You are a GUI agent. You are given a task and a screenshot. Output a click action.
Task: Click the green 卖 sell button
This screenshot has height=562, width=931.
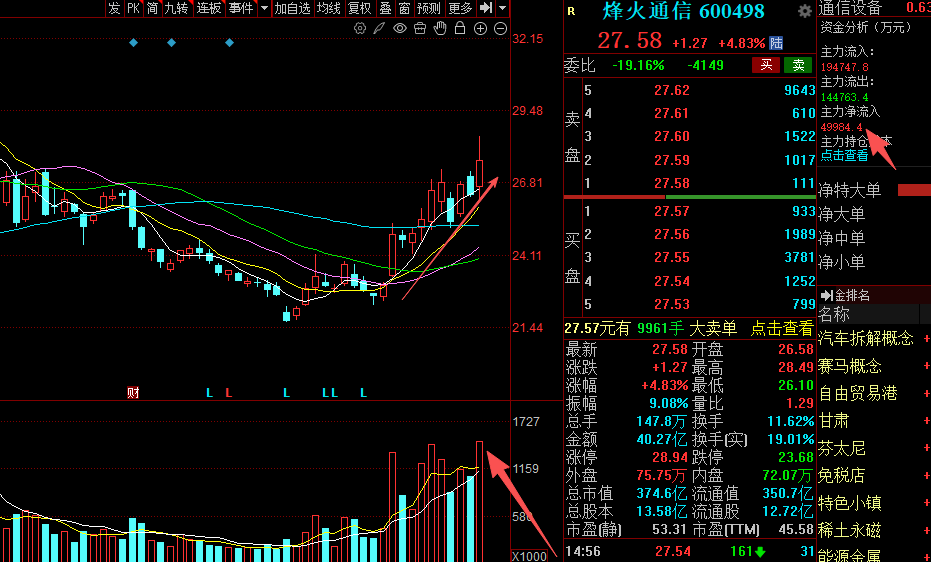coord(798,65)
